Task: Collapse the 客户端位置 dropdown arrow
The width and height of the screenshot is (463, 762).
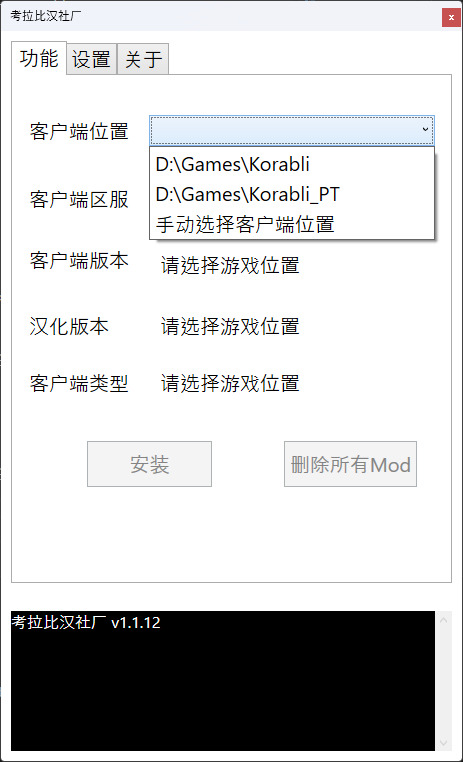Action: pyautogui.click(x=425, y=130)
